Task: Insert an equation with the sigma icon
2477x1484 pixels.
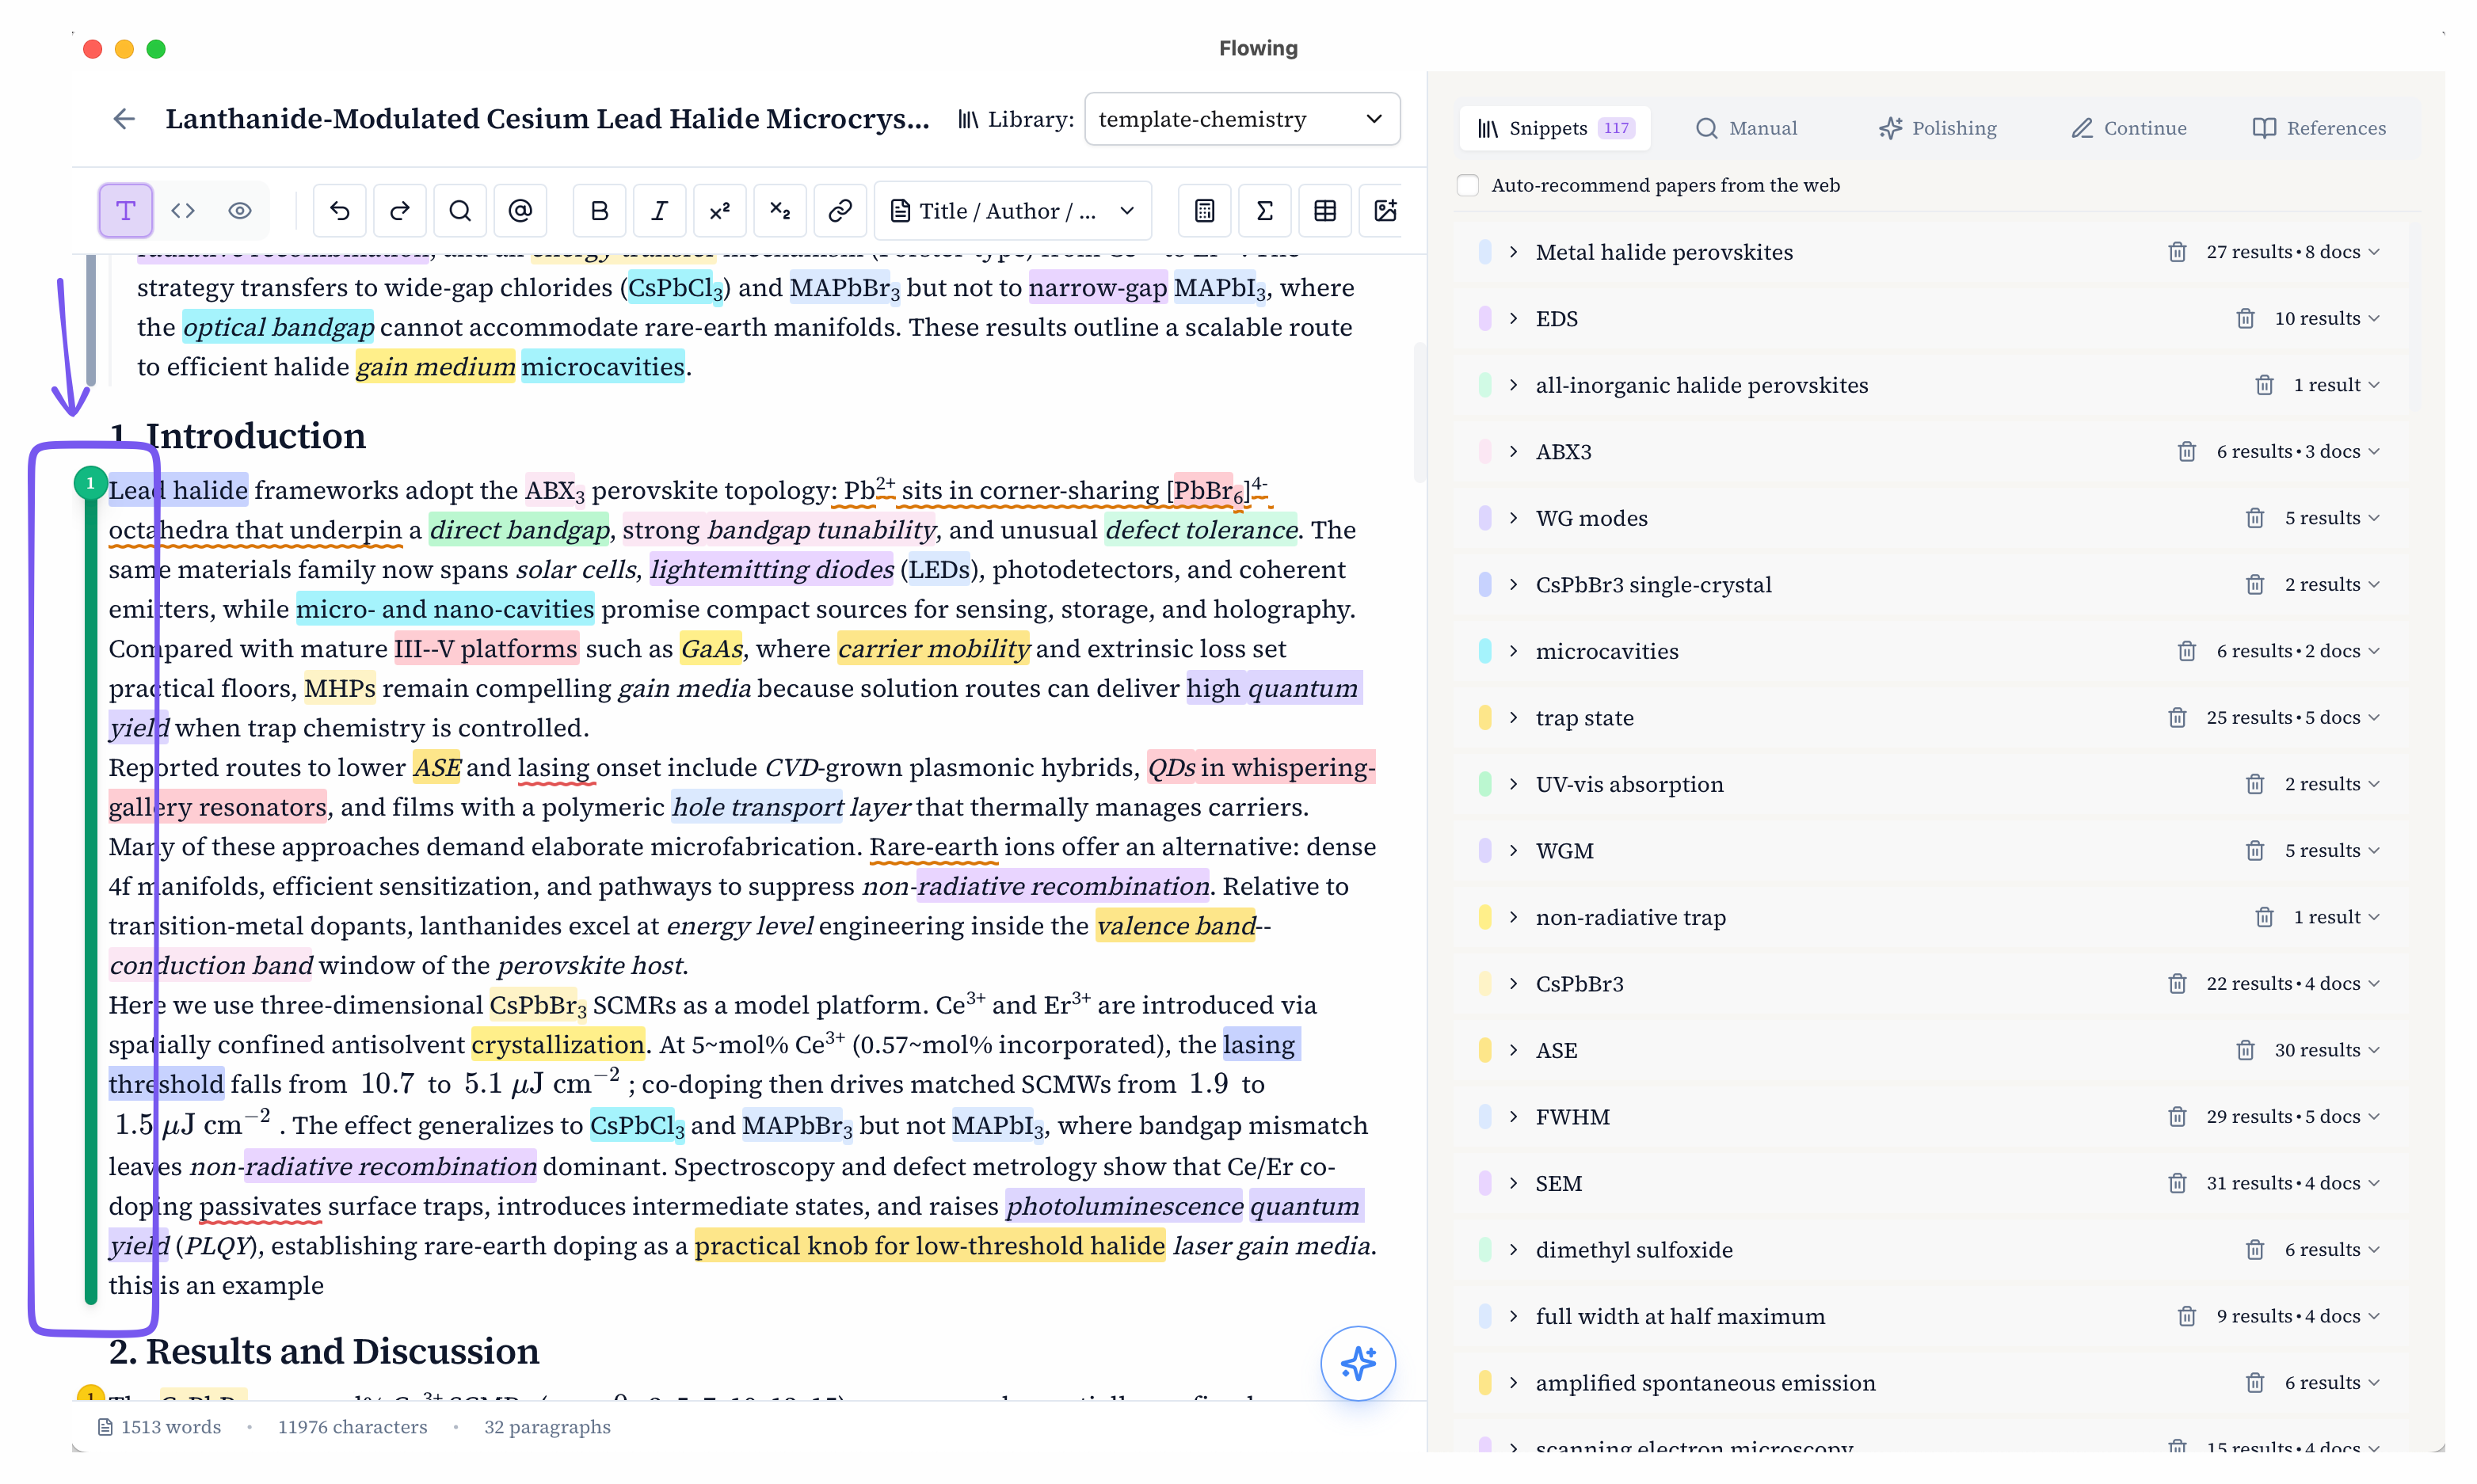Action: pyautogui.click(x=1265, y=211)
